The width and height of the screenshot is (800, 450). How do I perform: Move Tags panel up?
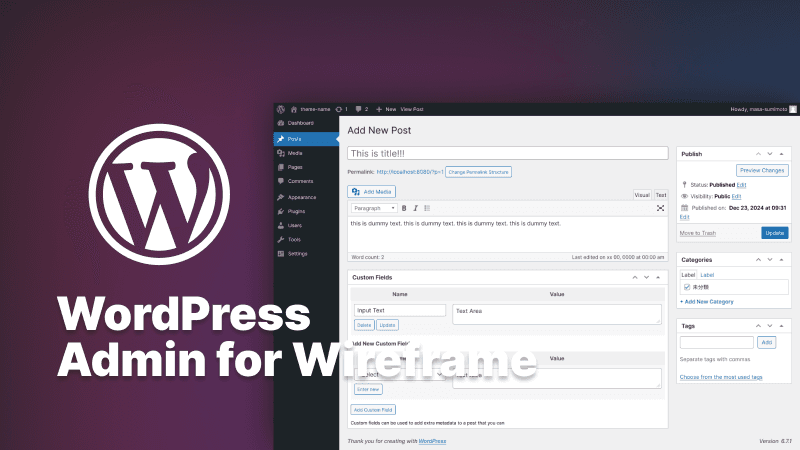[x=758, y=326]
